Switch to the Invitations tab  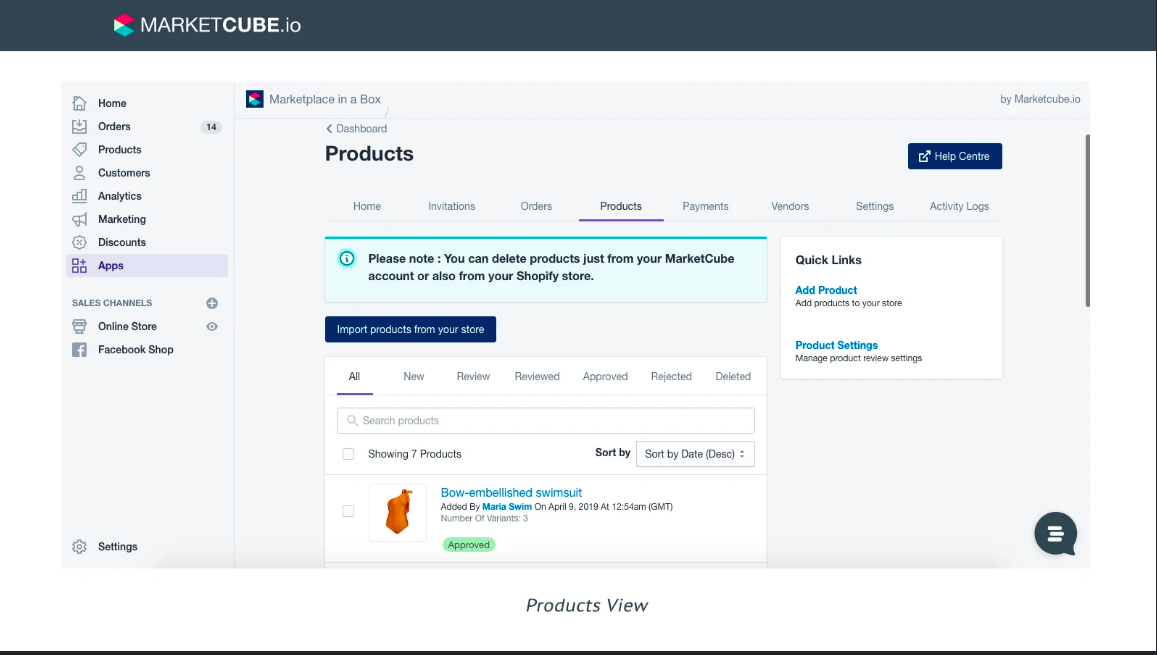[452, 207]
